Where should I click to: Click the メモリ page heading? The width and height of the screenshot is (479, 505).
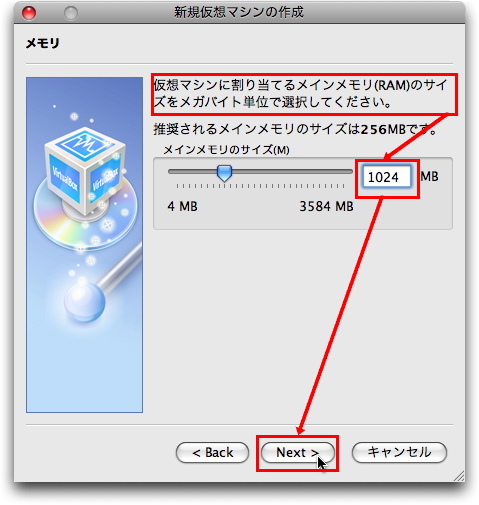pyautogui.click(x=43, y=43)
